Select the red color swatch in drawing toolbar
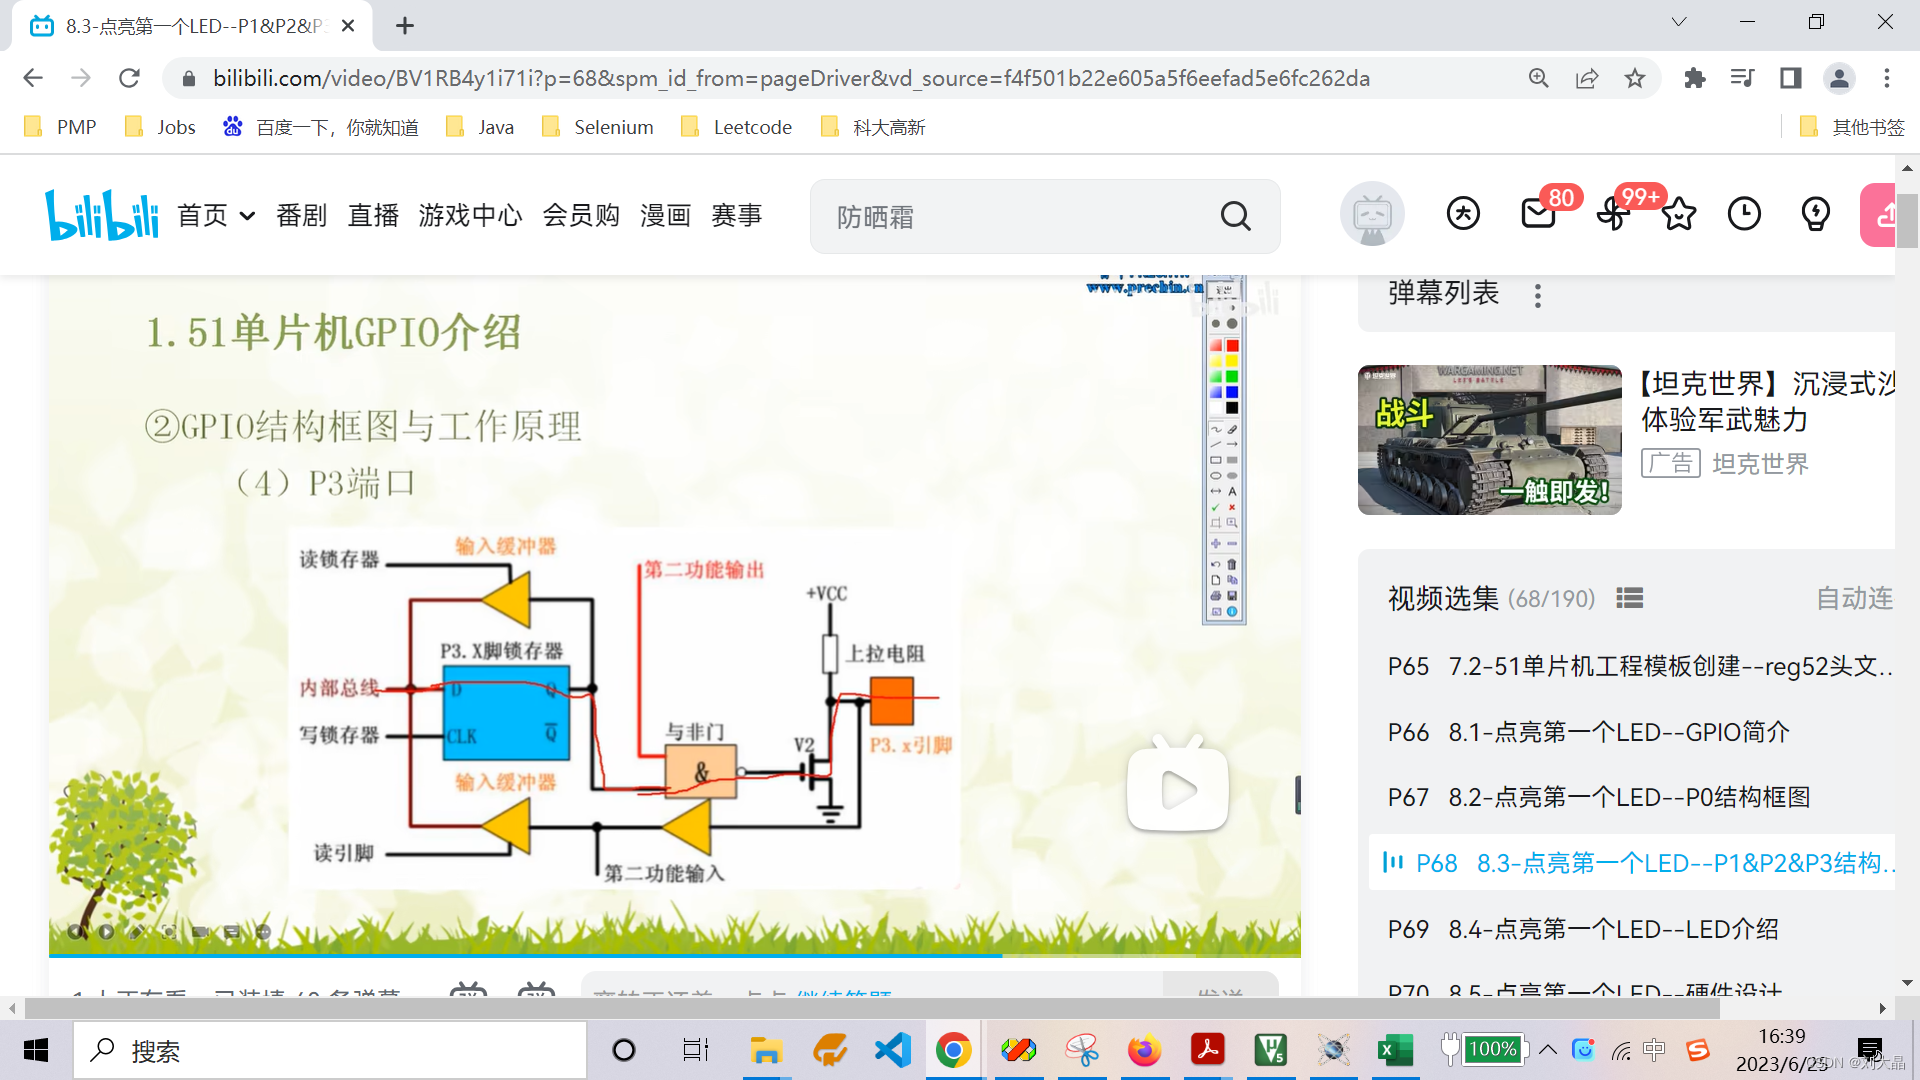The height and width of the screenshot is (1080, 1920). point(1232,346)
